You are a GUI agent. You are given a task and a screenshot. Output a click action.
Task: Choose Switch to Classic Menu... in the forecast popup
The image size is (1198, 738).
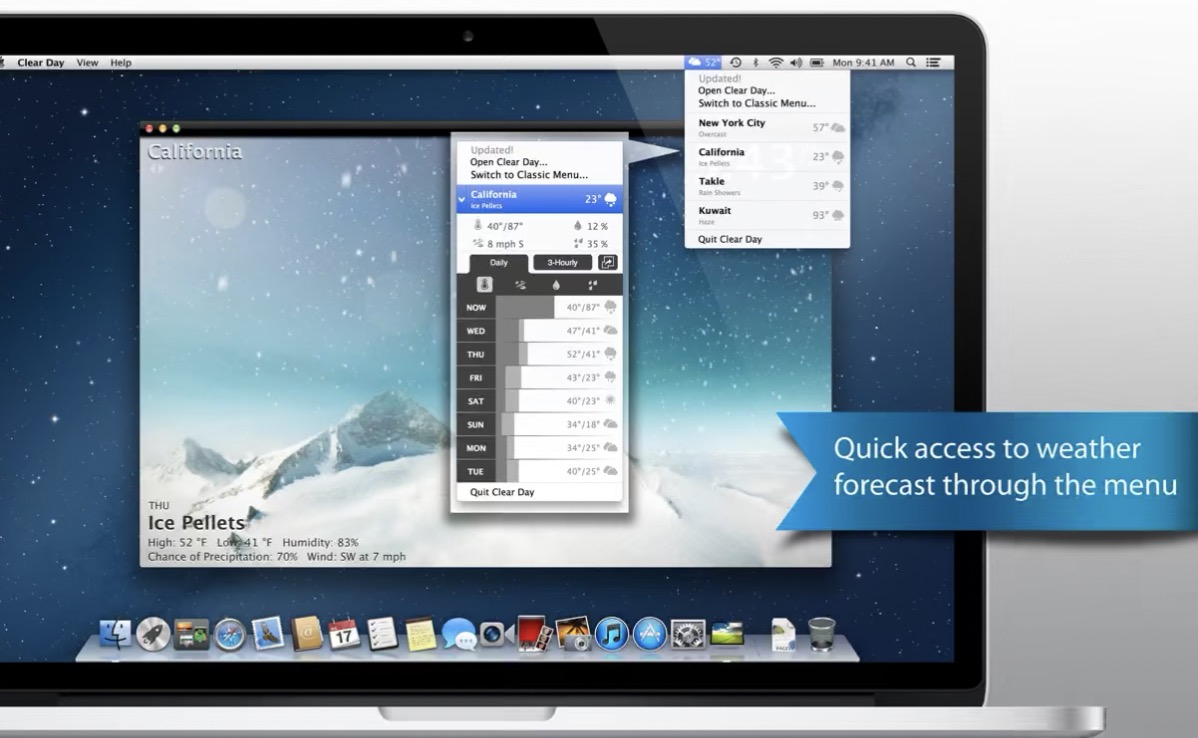[529, 175]
